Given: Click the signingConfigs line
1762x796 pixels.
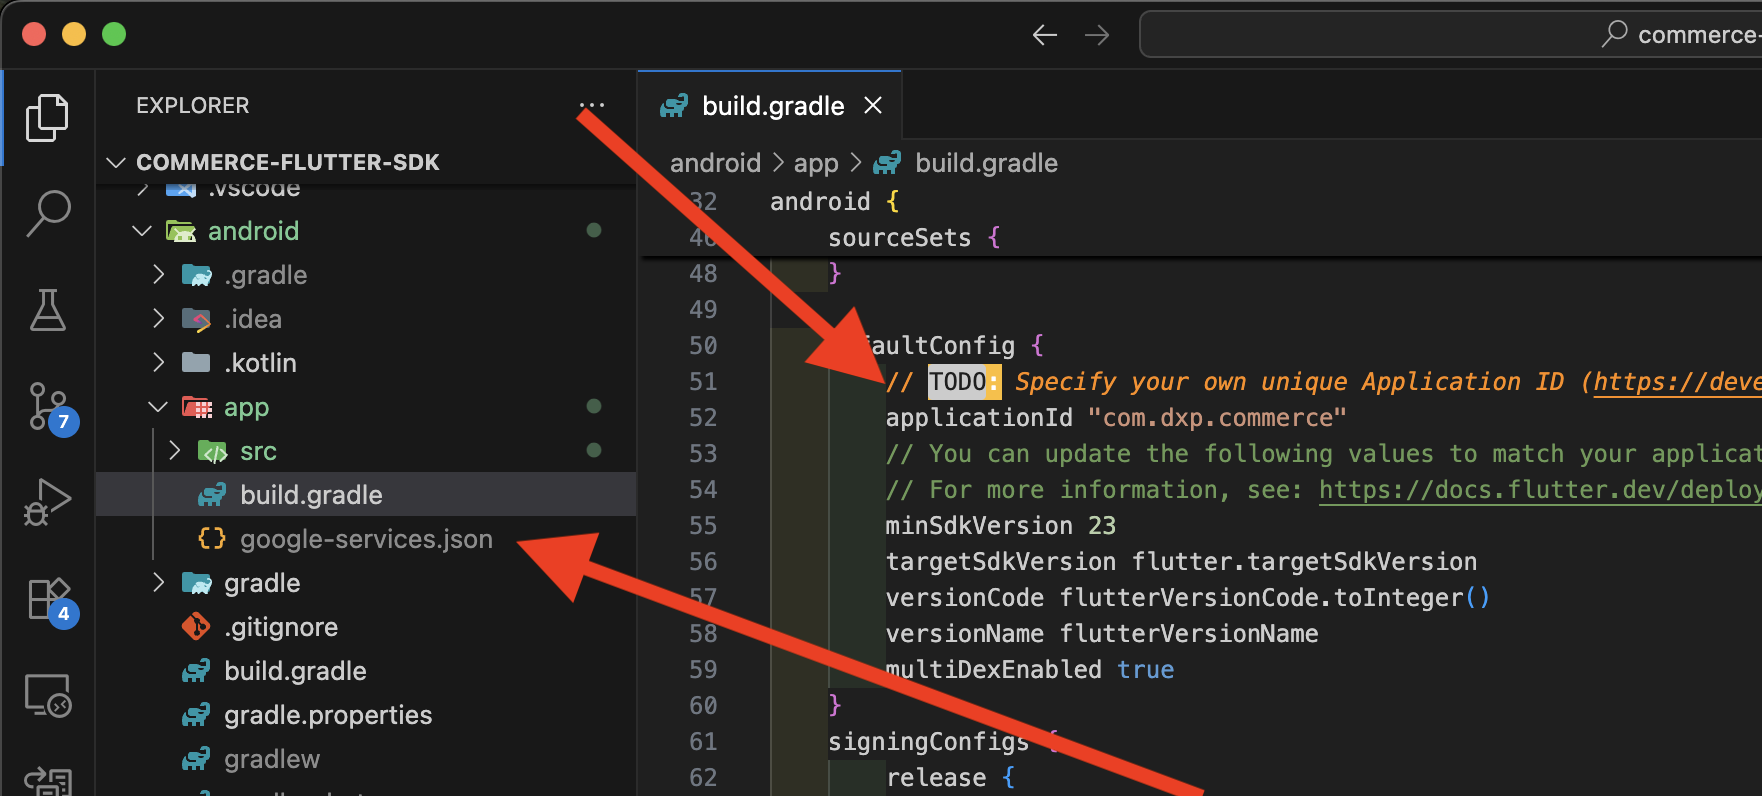Looking at the screenshot, I should [944, 742].
